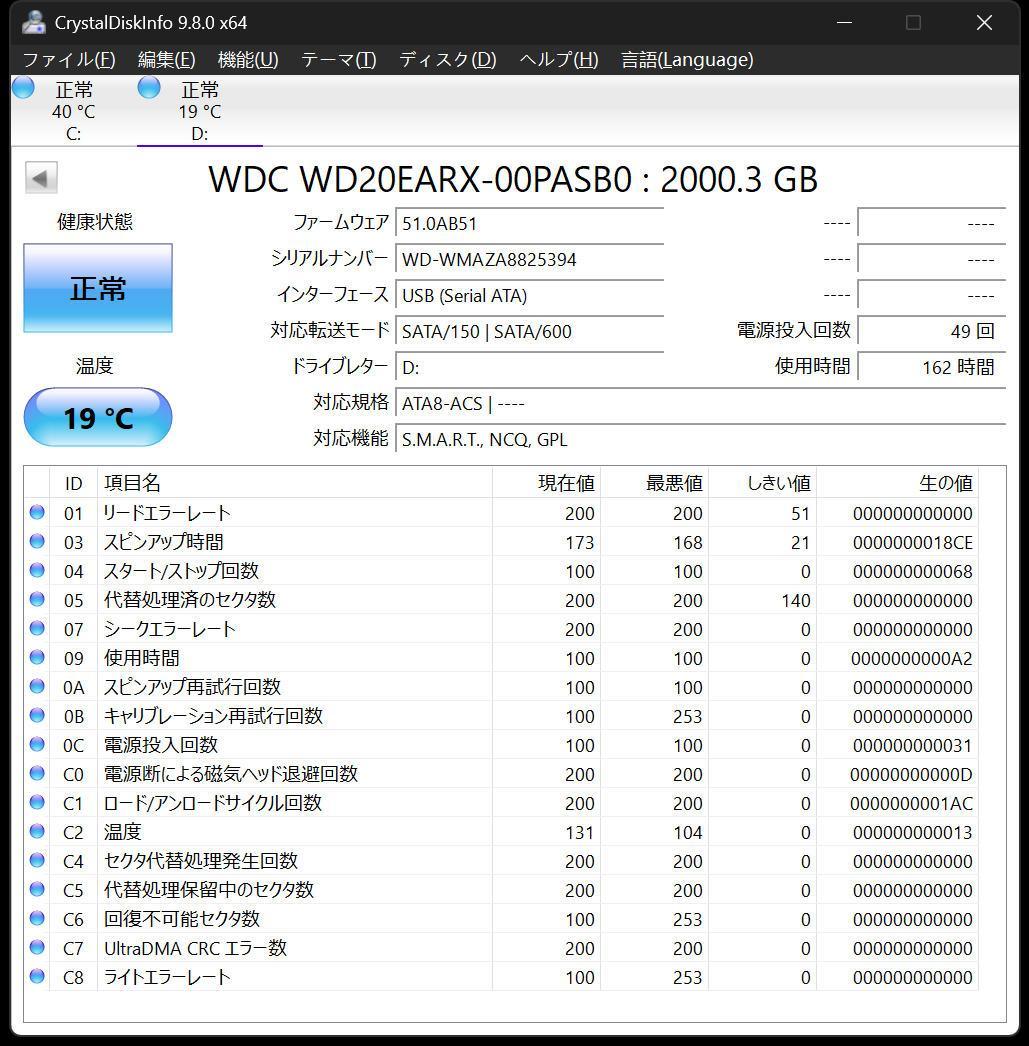This screenshot has width=1029, height=1046.
Task: Click status dot for ID 07 シークエラーレート
Action: (37, 628)
